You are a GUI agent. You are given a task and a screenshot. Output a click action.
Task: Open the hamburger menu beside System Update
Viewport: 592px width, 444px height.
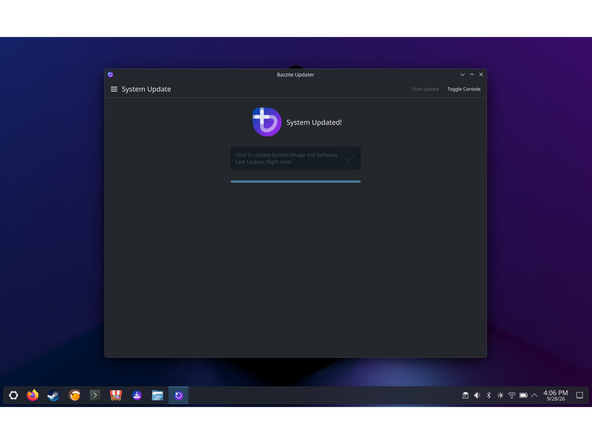tap(114, 89)
